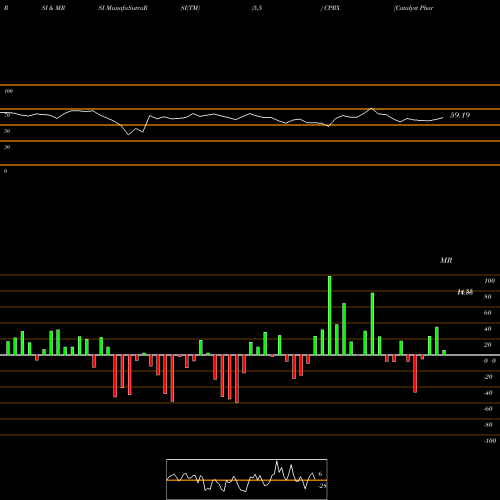Viewport: 500px width, 500px height.
Task: Click the MR axis label -20
Action: (x=488, y=377)
